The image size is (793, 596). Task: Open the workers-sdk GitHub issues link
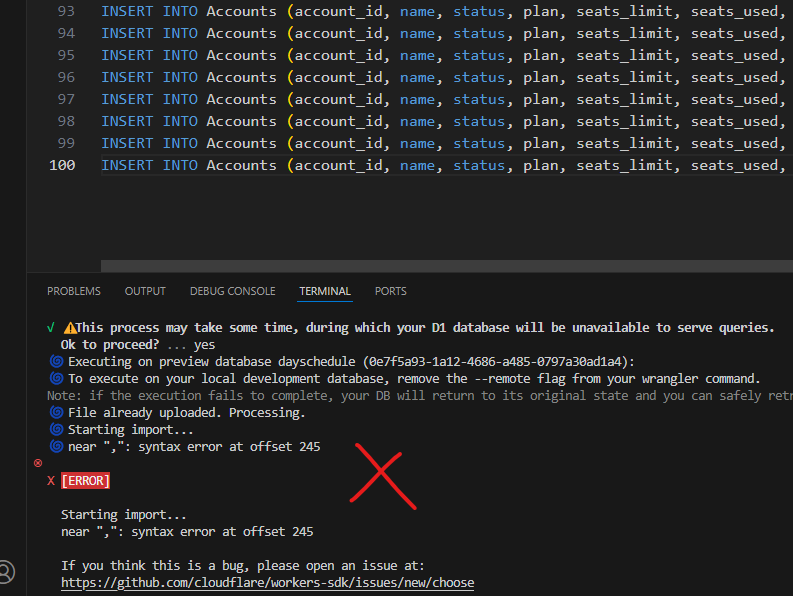tap(268, 583)
